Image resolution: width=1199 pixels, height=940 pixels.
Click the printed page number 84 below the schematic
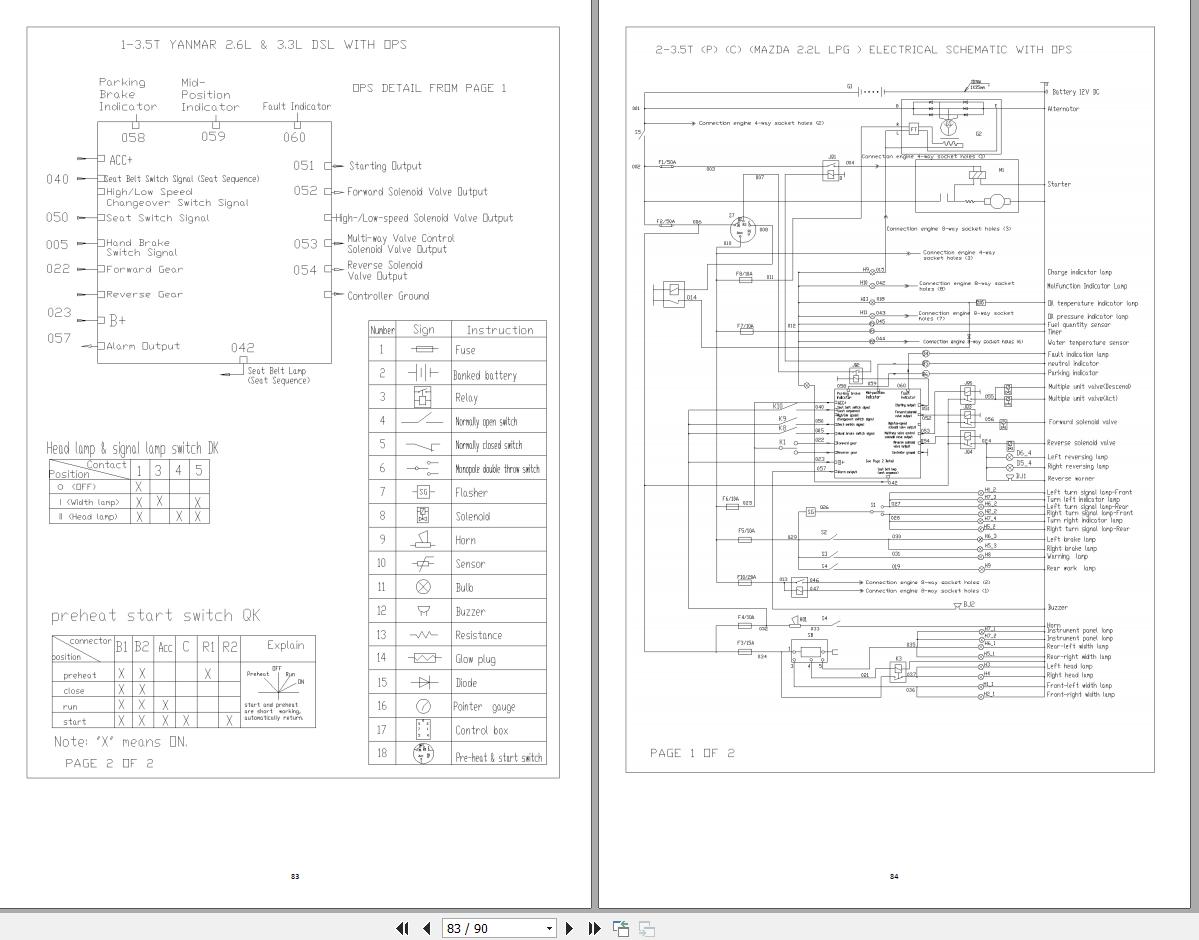point(894,877)
